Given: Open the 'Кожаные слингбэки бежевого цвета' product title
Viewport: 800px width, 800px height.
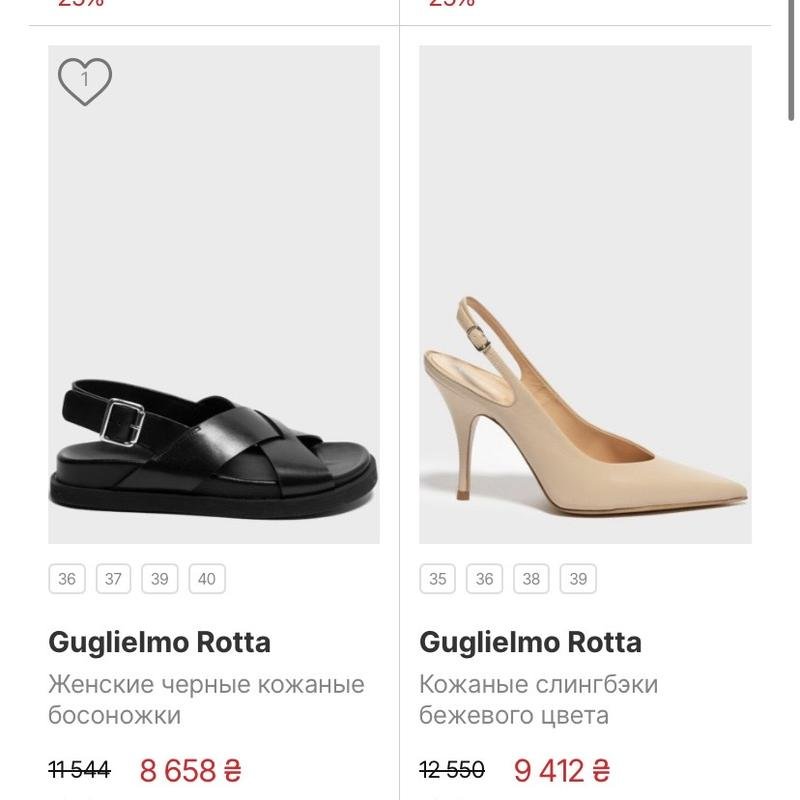Looking at the screenshot, I should click(x=538, y=700).
